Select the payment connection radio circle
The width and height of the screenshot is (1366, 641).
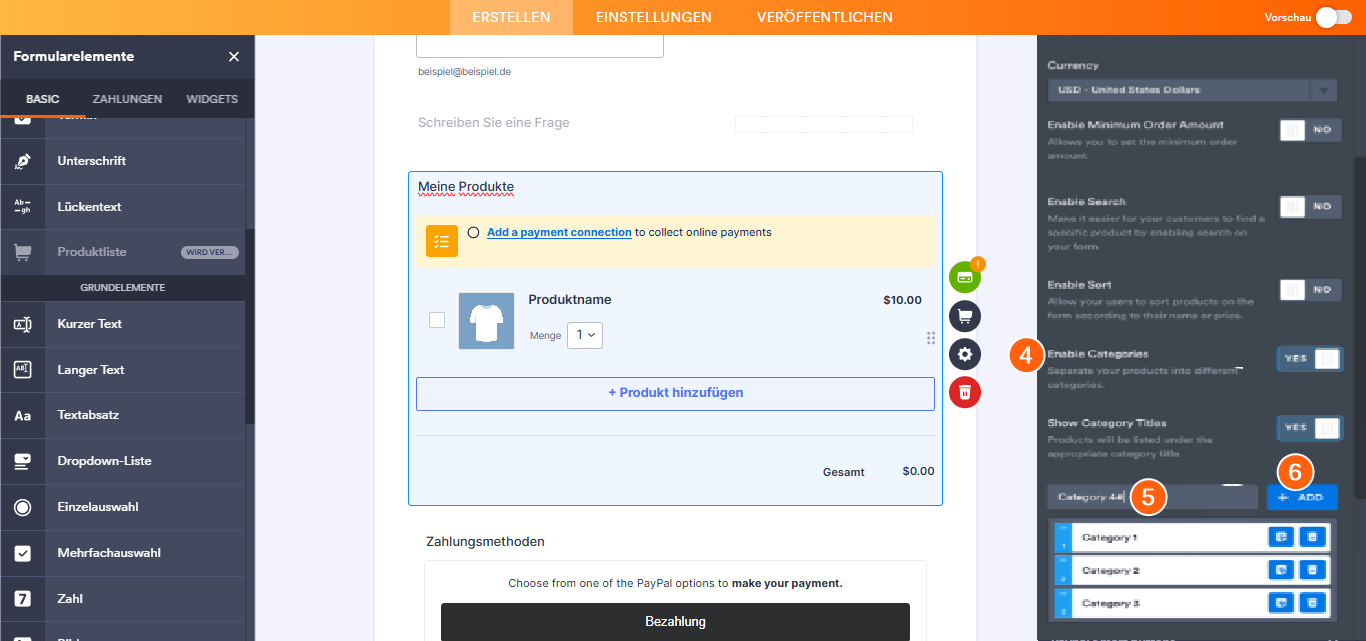pyautogui.click(x=473, y=233)
